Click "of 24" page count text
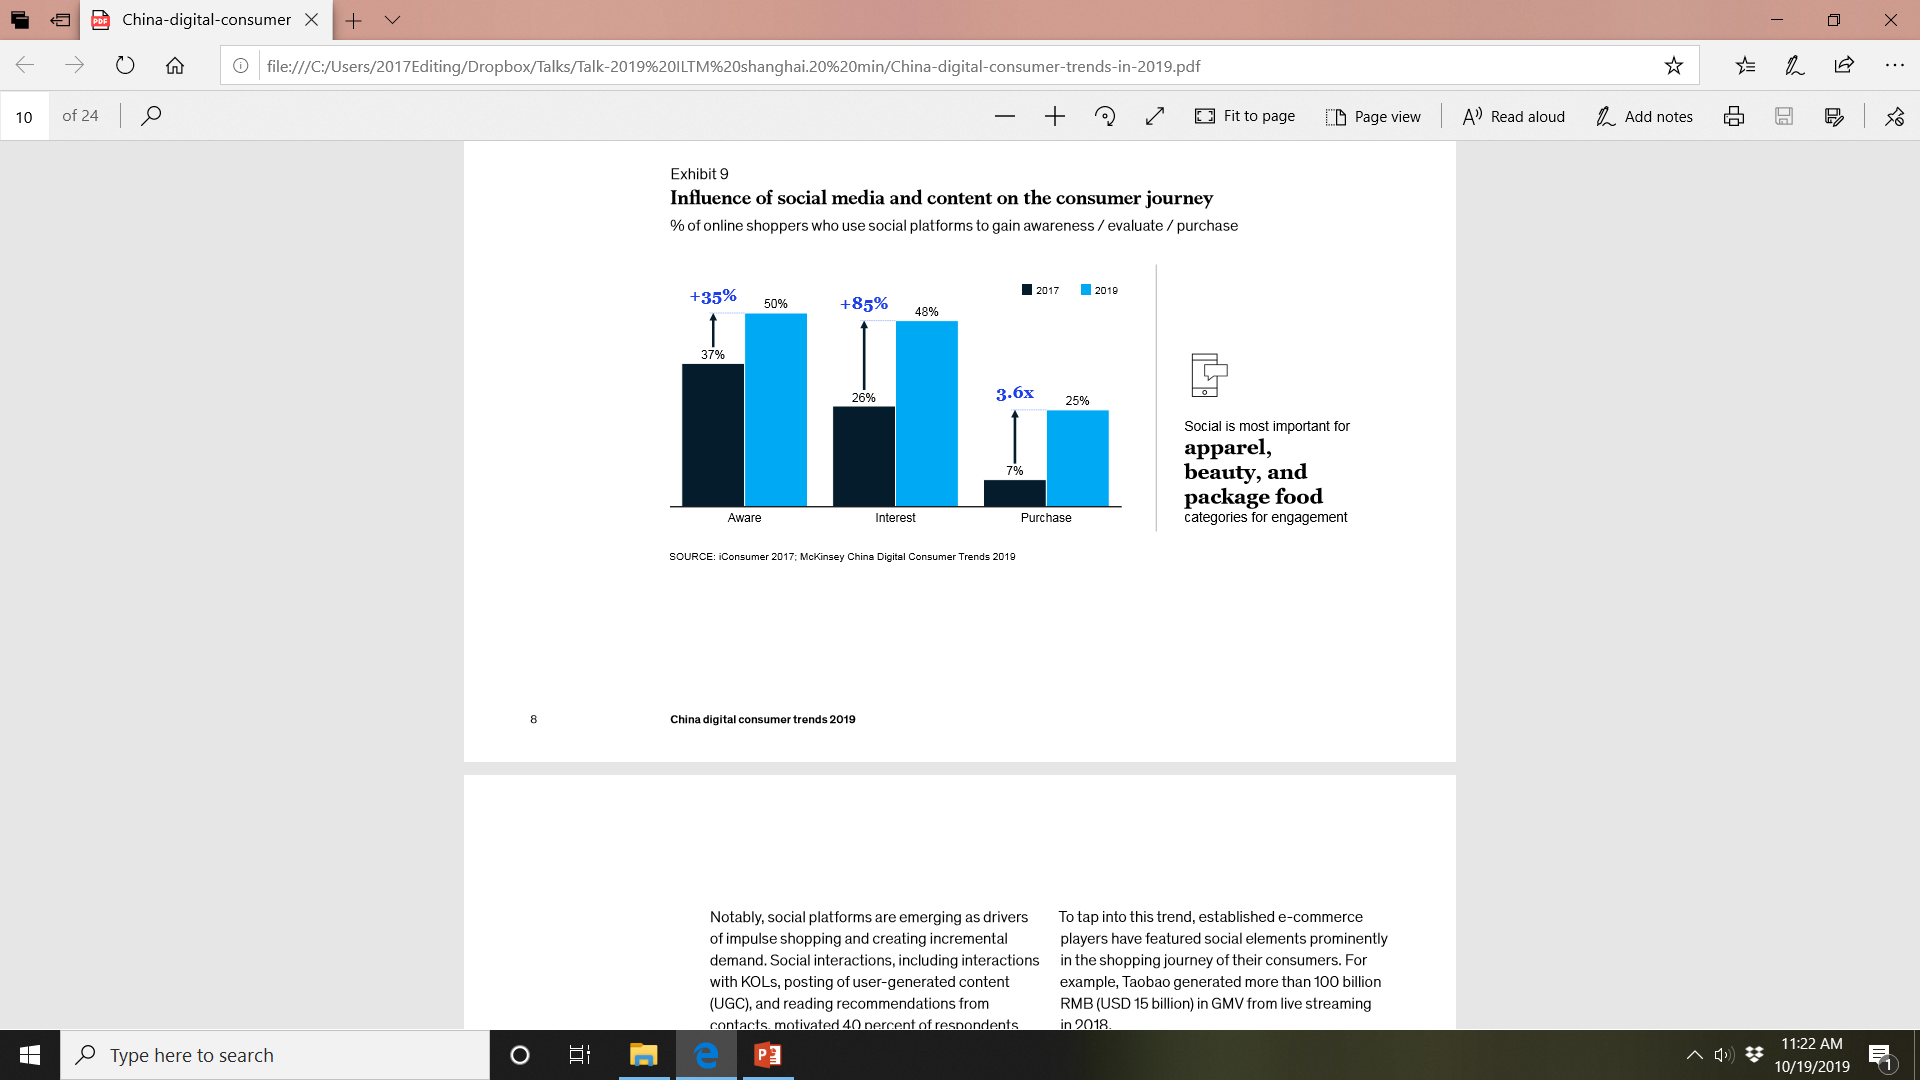Viewport: 1920px width, 1080px height. pyautogui.click(x=80, y=116)
